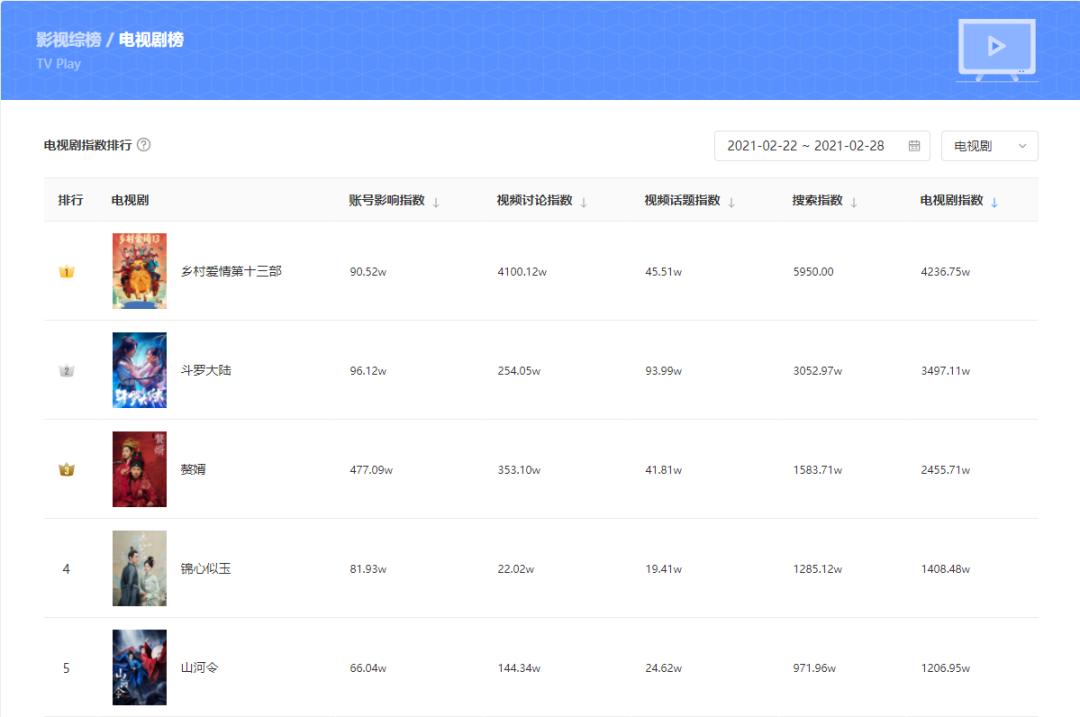This screenshot has height=717, width=1080.
Task: Open 锦心似玉 title link
Action: tap(206, 569)
